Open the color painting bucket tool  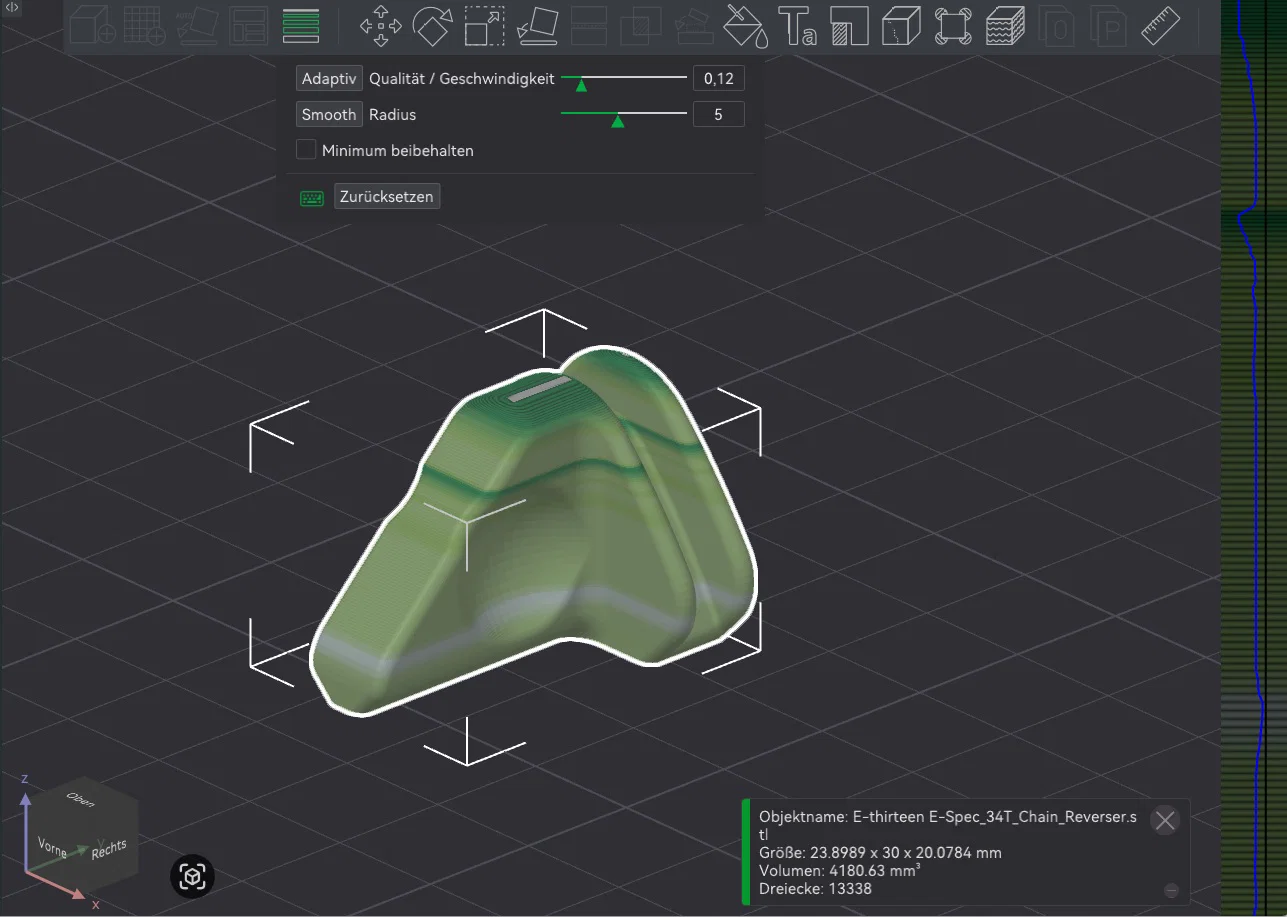tap(744, 26)
